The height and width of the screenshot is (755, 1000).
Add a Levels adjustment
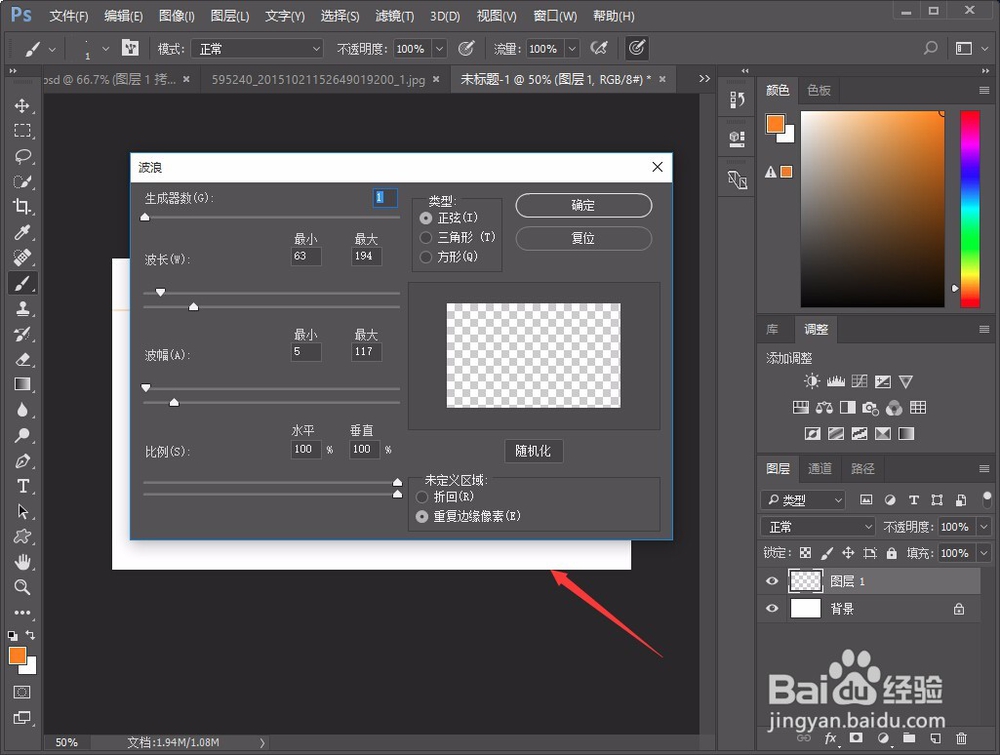(835, 381)
